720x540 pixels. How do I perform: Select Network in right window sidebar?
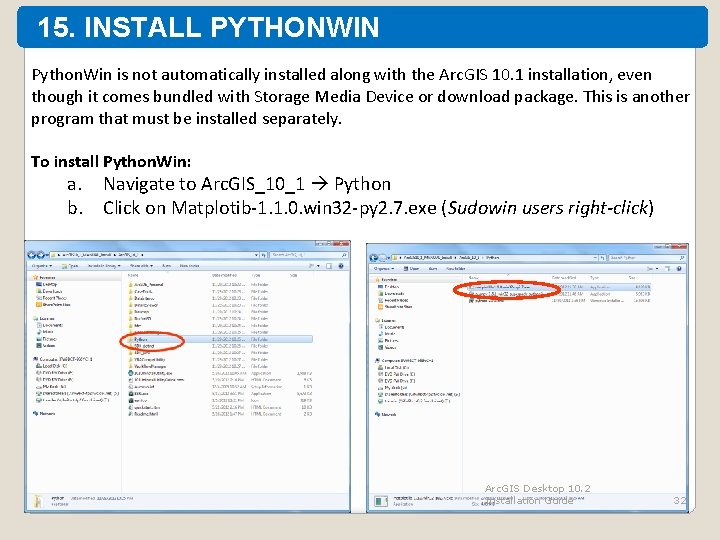coord(386,414)
